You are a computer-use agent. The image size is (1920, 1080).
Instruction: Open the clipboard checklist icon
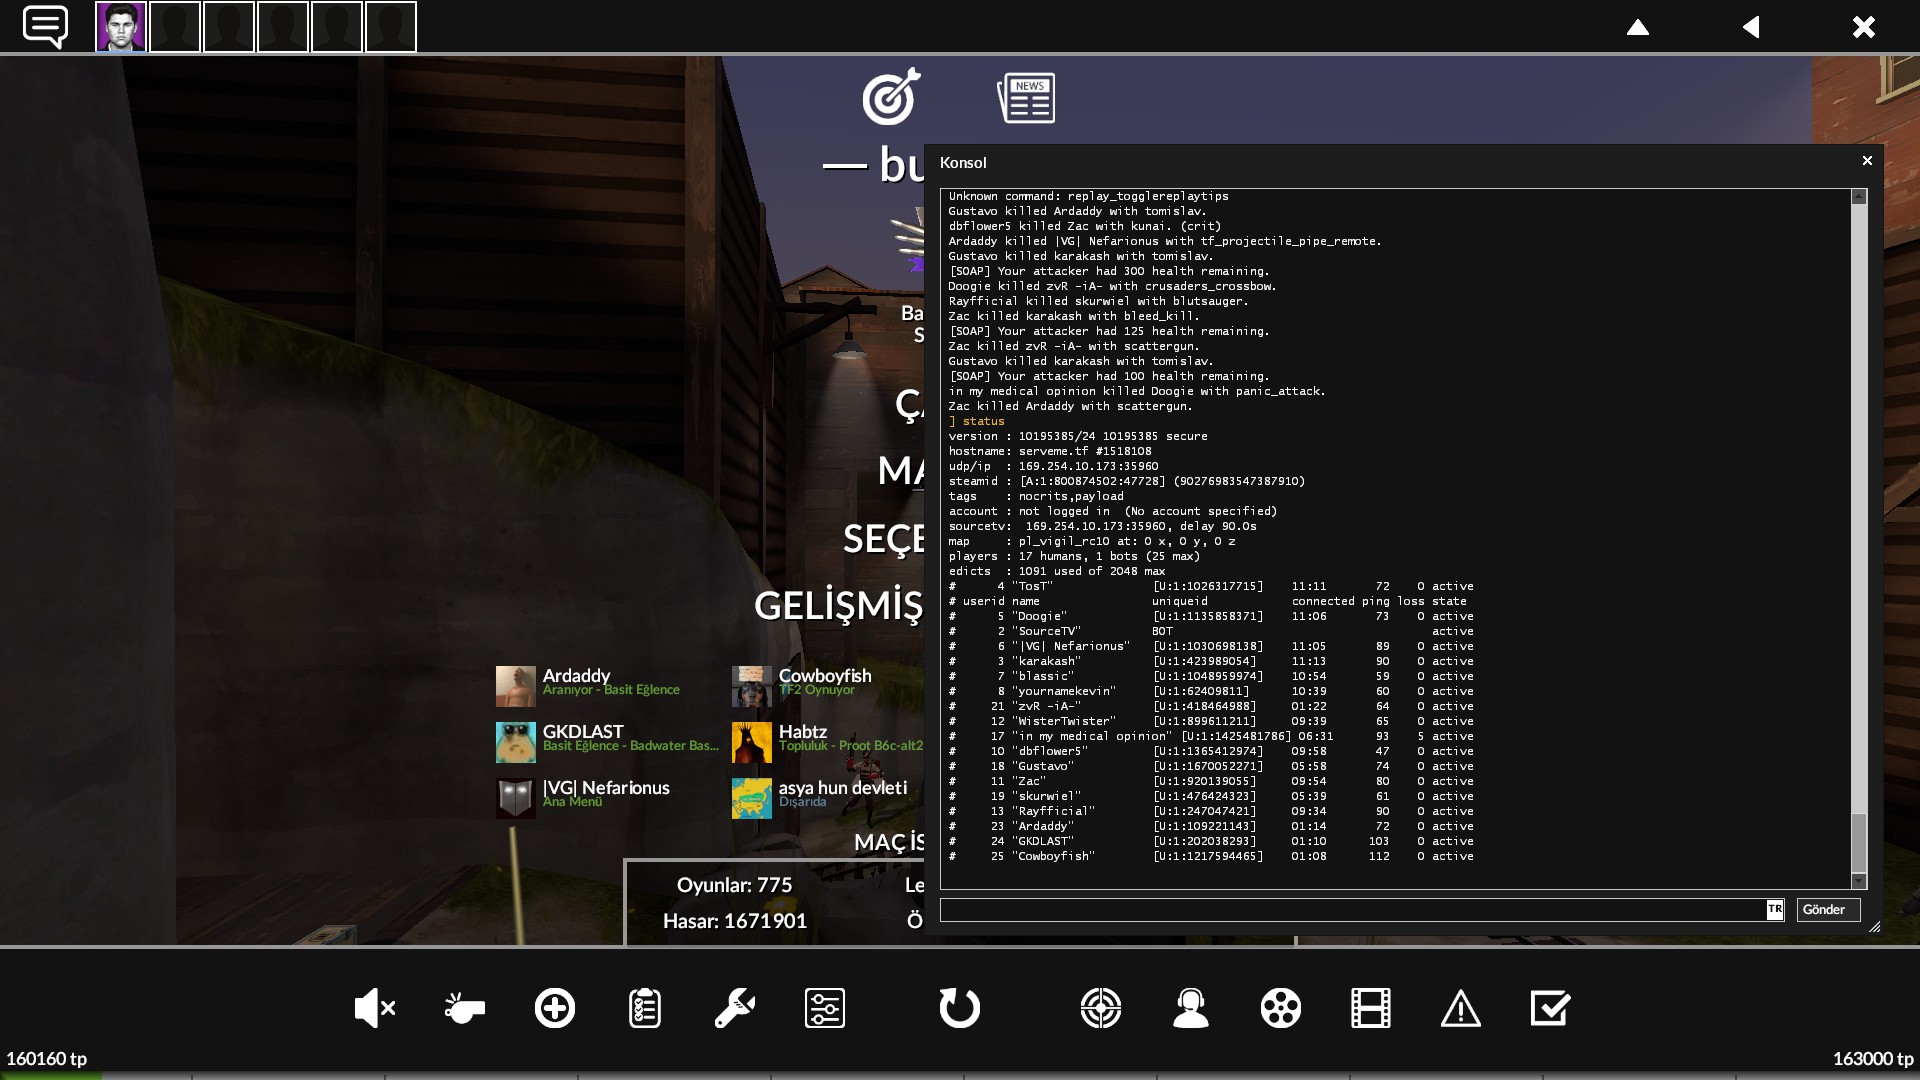645,1008
